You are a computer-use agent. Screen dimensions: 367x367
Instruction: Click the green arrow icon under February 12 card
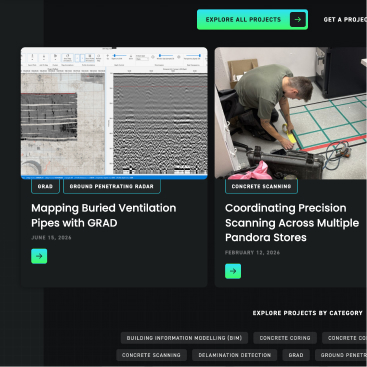pyautogui.click(x=233, y=271)
